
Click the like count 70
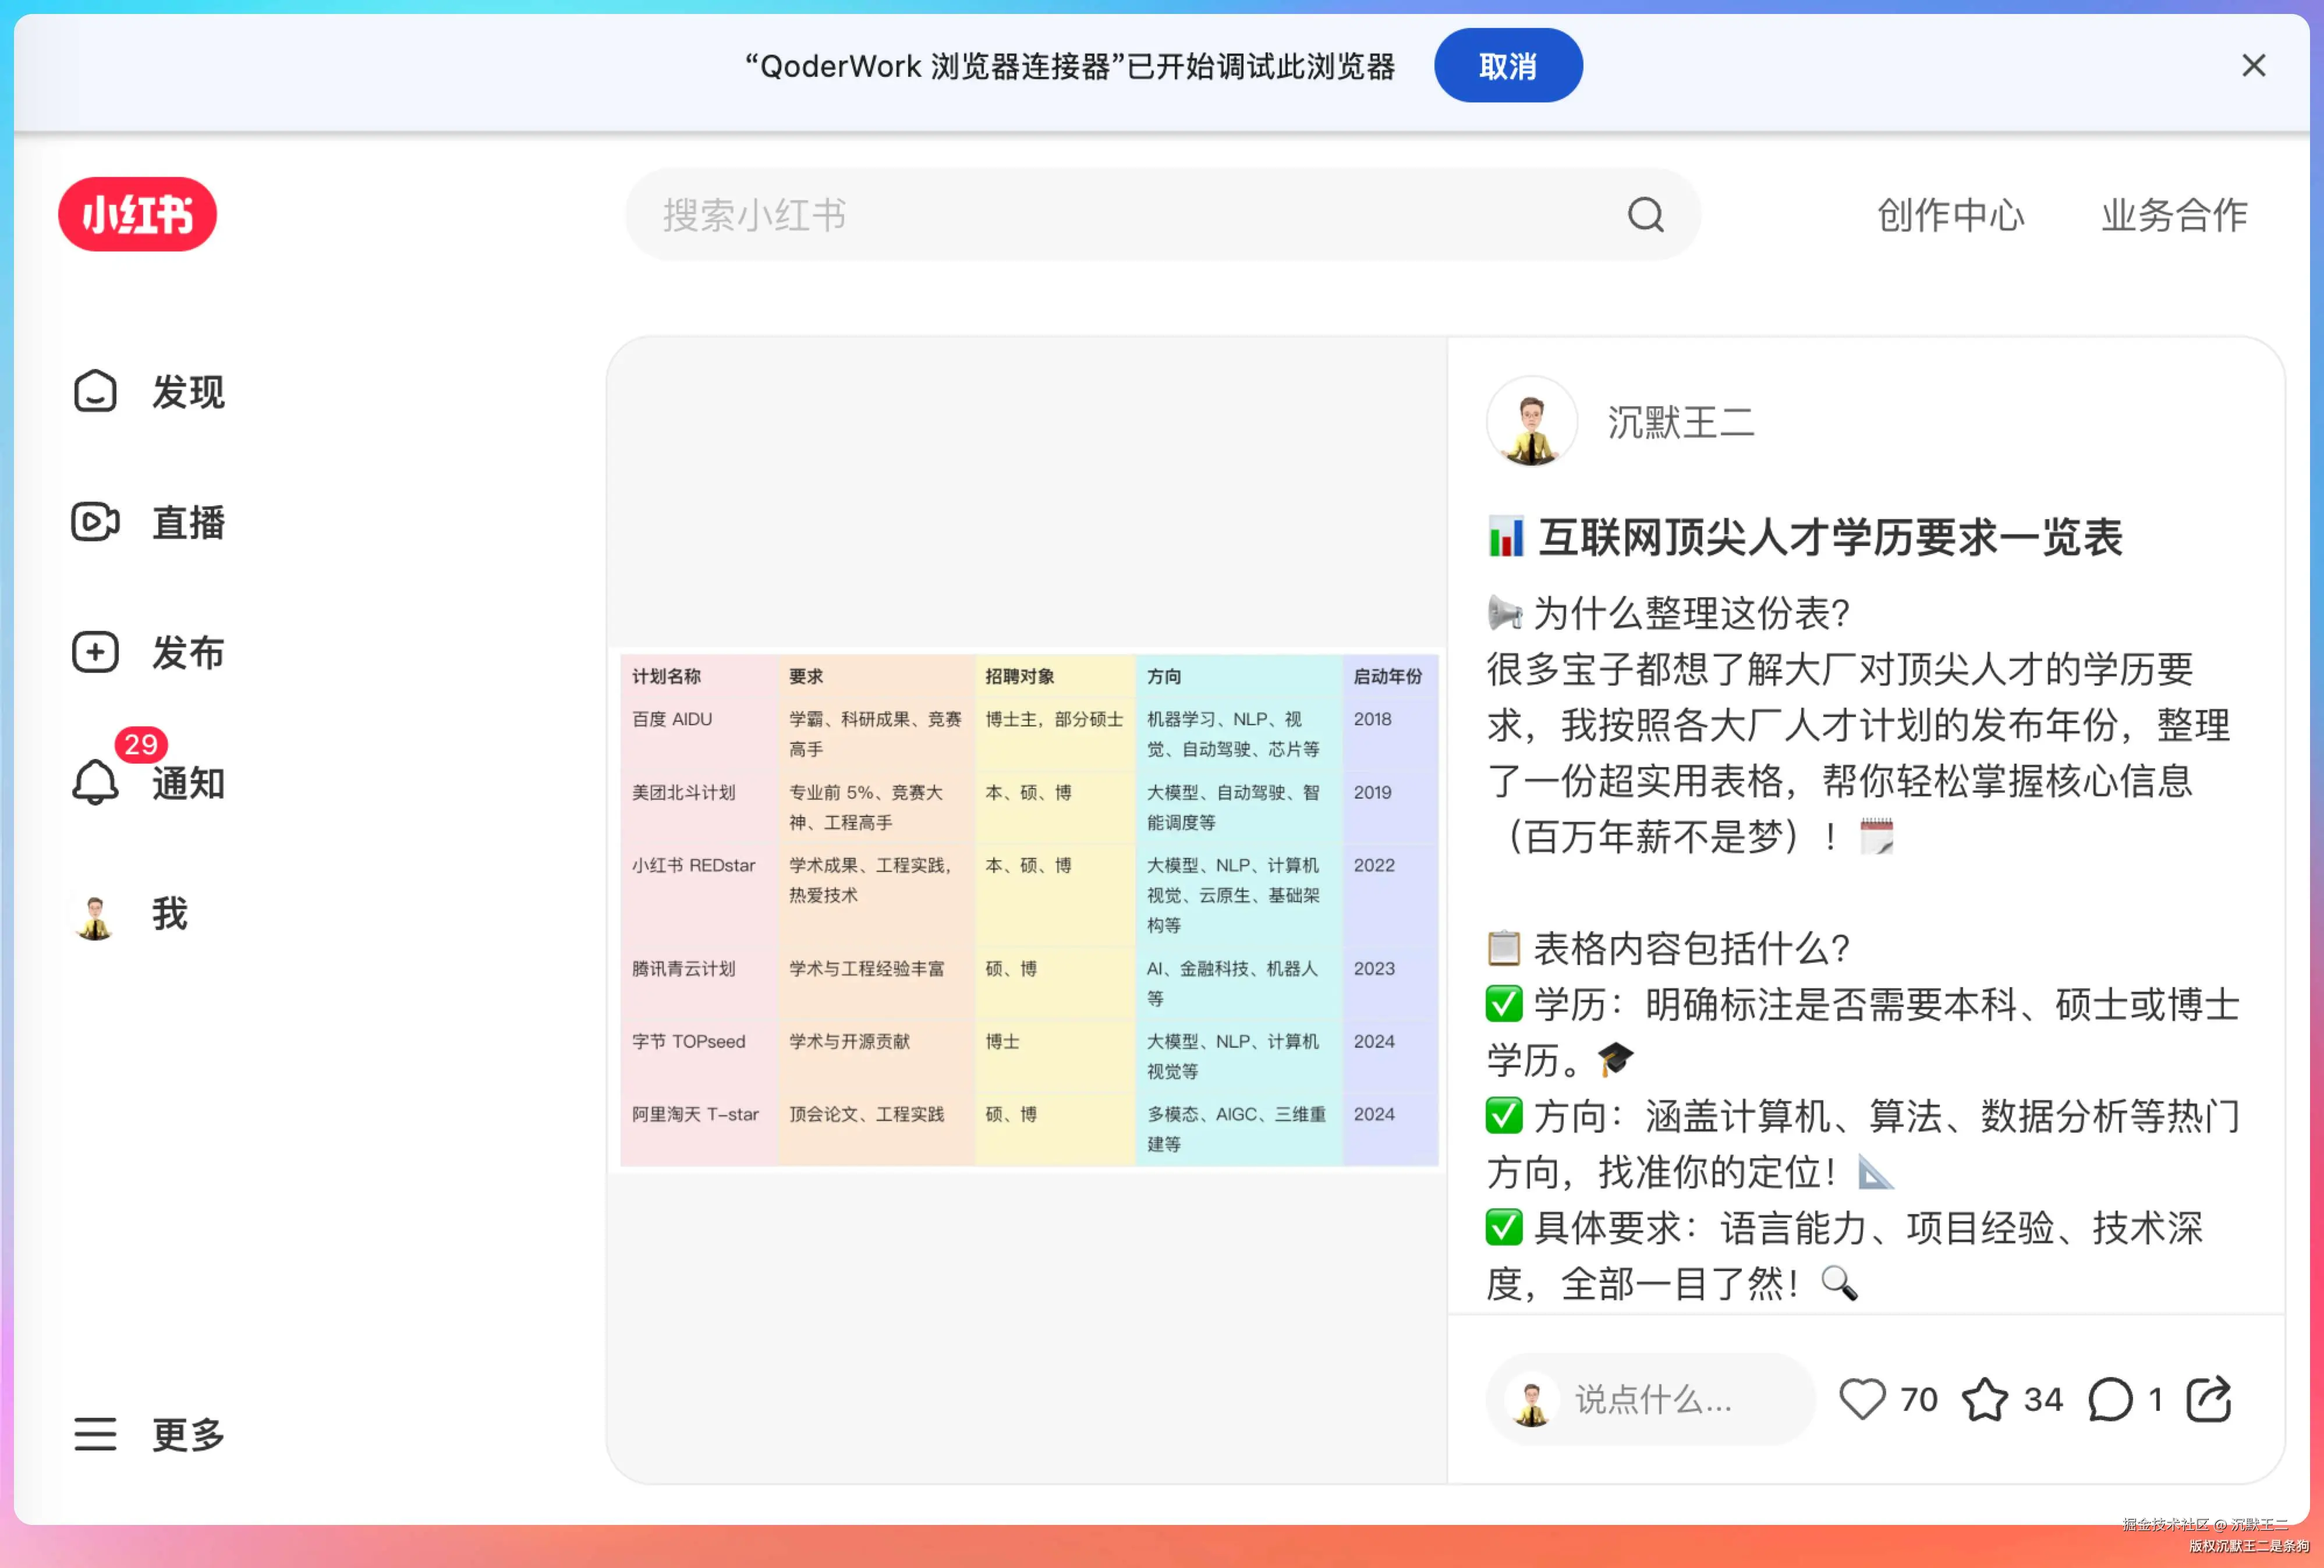pos(1918,1400)
